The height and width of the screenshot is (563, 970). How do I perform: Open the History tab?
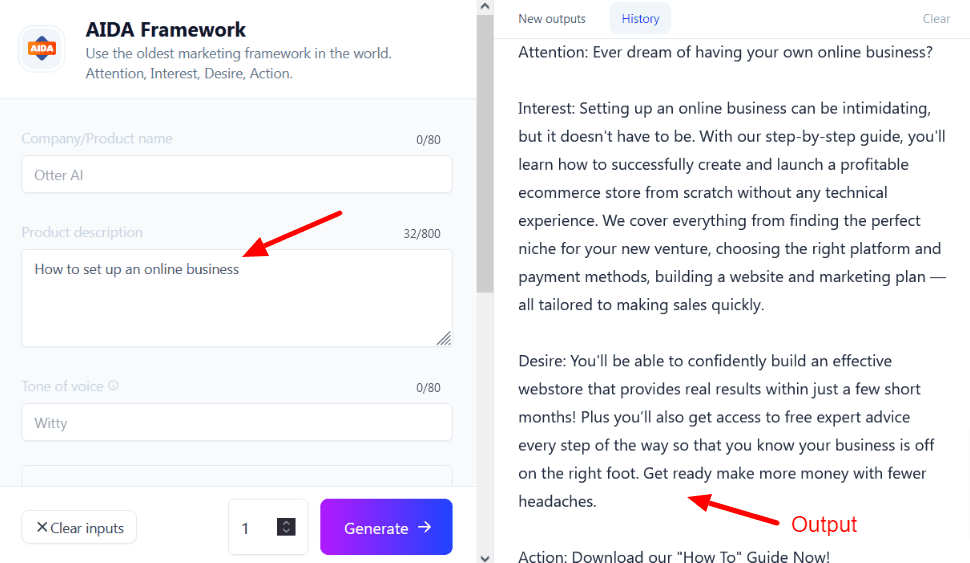[640, 19]
